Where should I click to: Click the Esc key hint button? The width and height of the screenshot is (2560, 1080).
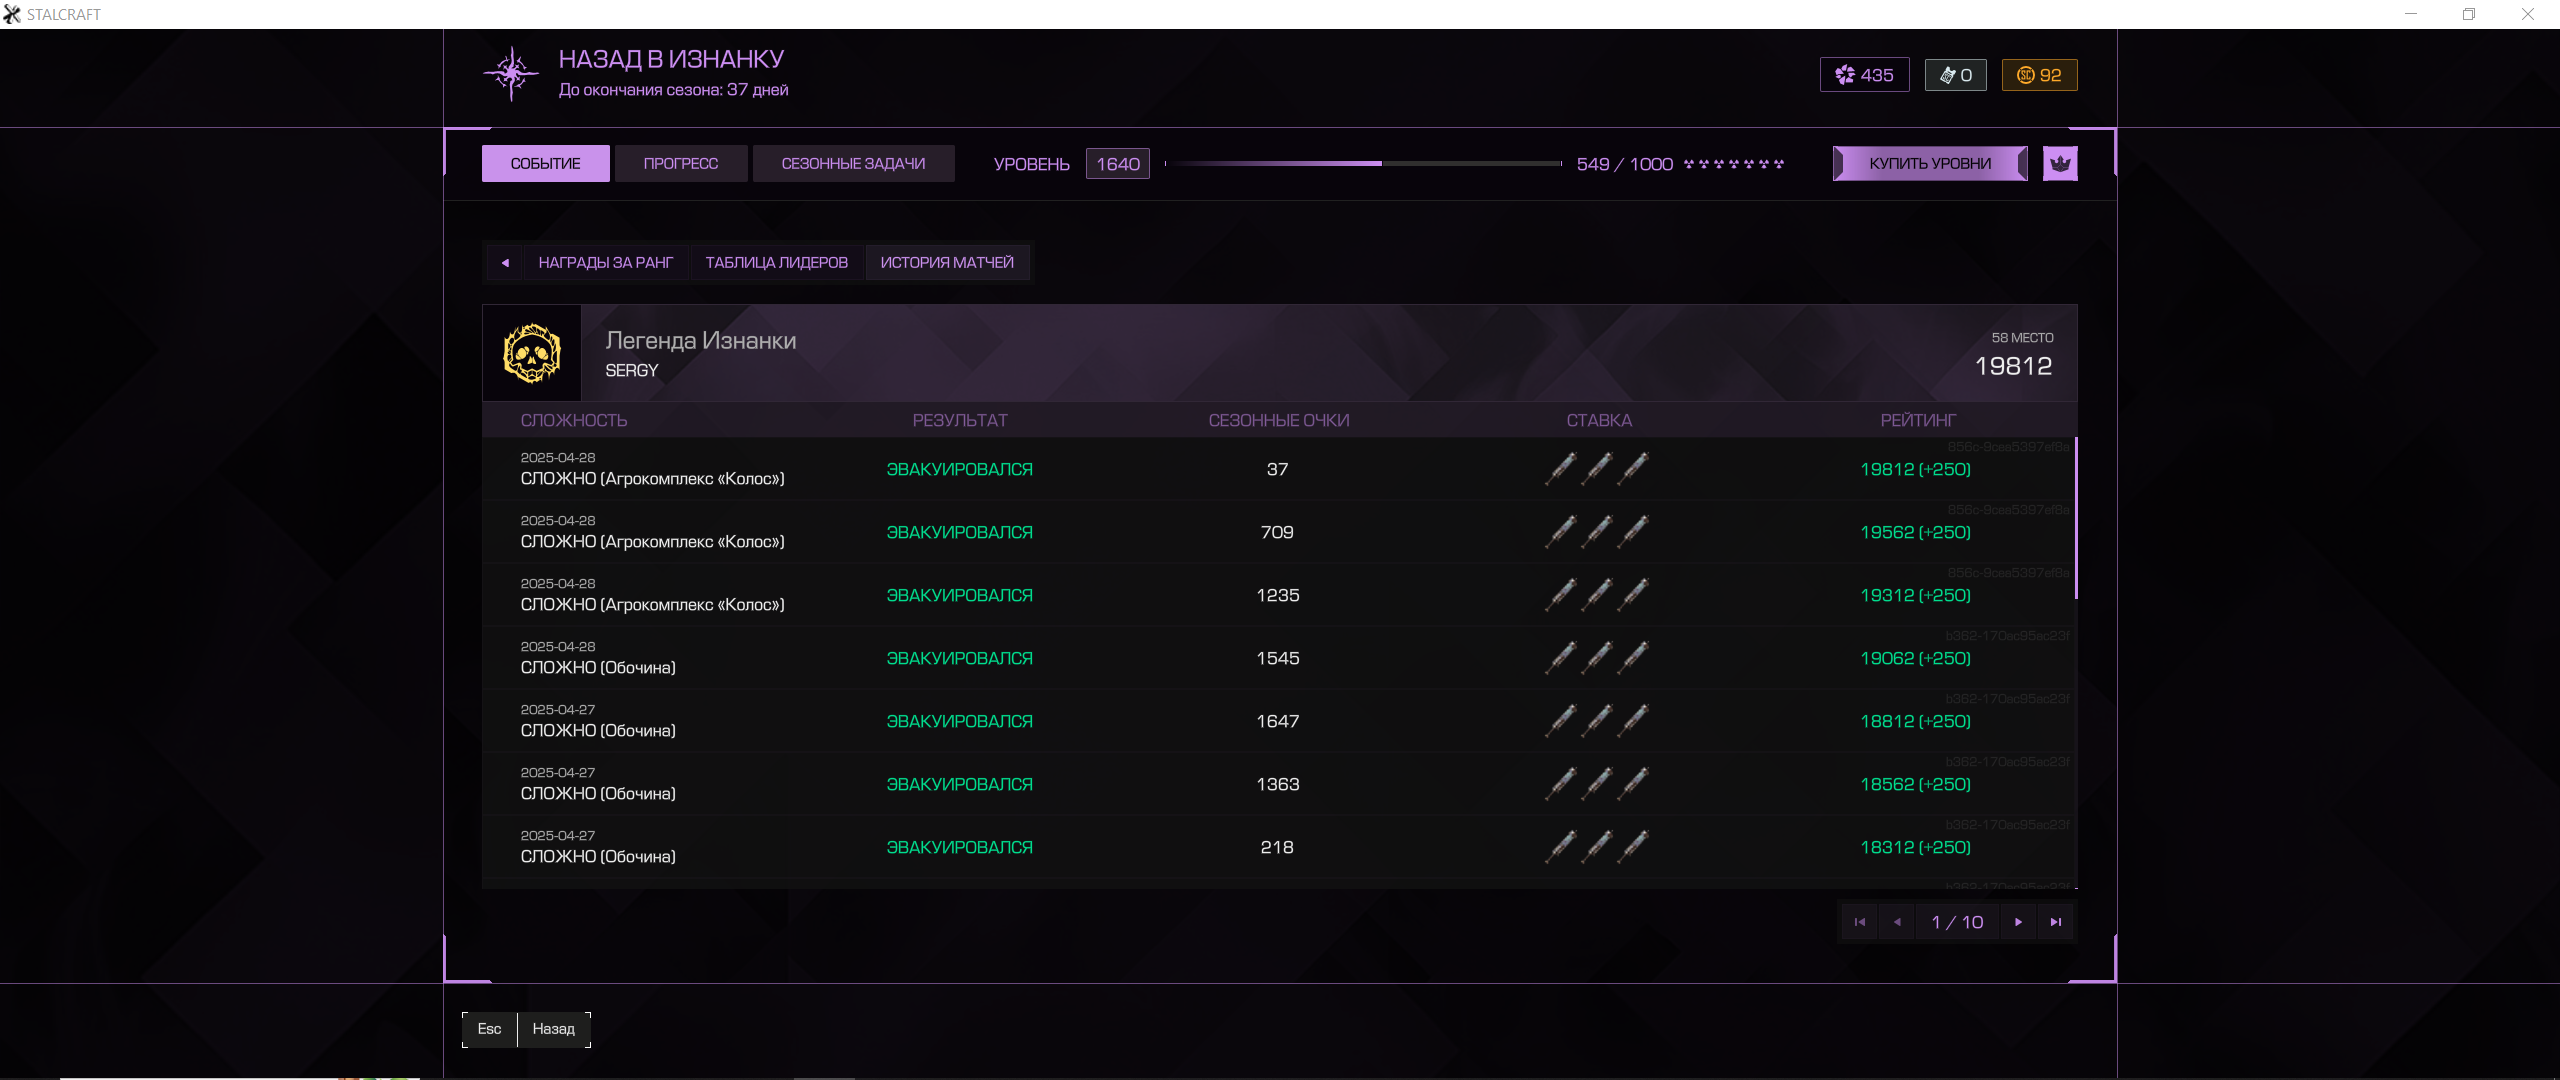[489, 1029]
